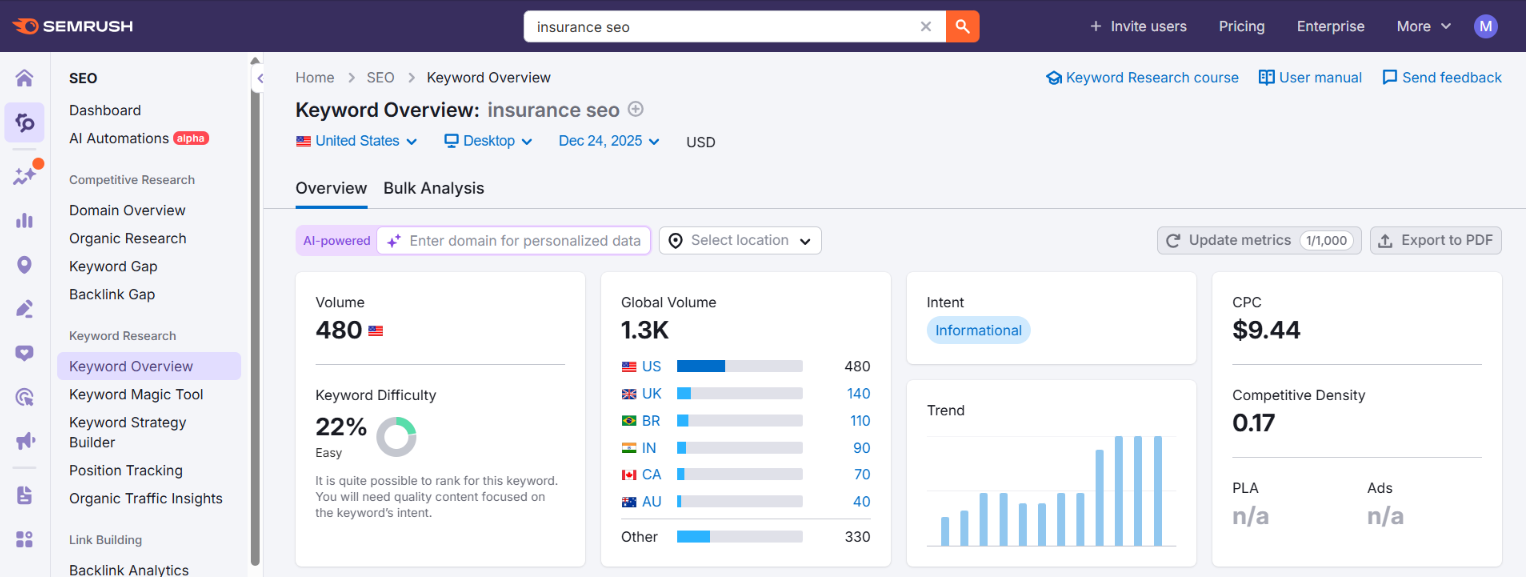The height and width of the screenshot is (577, 1526).
Task: Open the Local map pin icon
Action: click(x=24, y=265)
